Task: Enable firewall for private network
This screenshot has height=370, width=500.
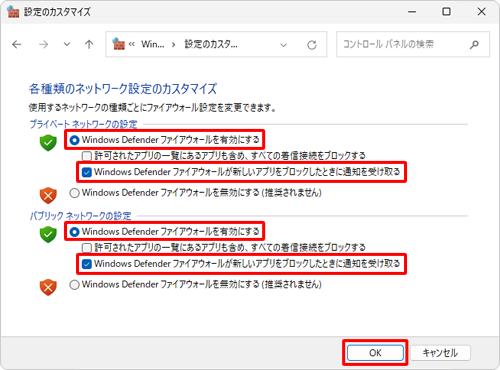Action: coord(165,140)
